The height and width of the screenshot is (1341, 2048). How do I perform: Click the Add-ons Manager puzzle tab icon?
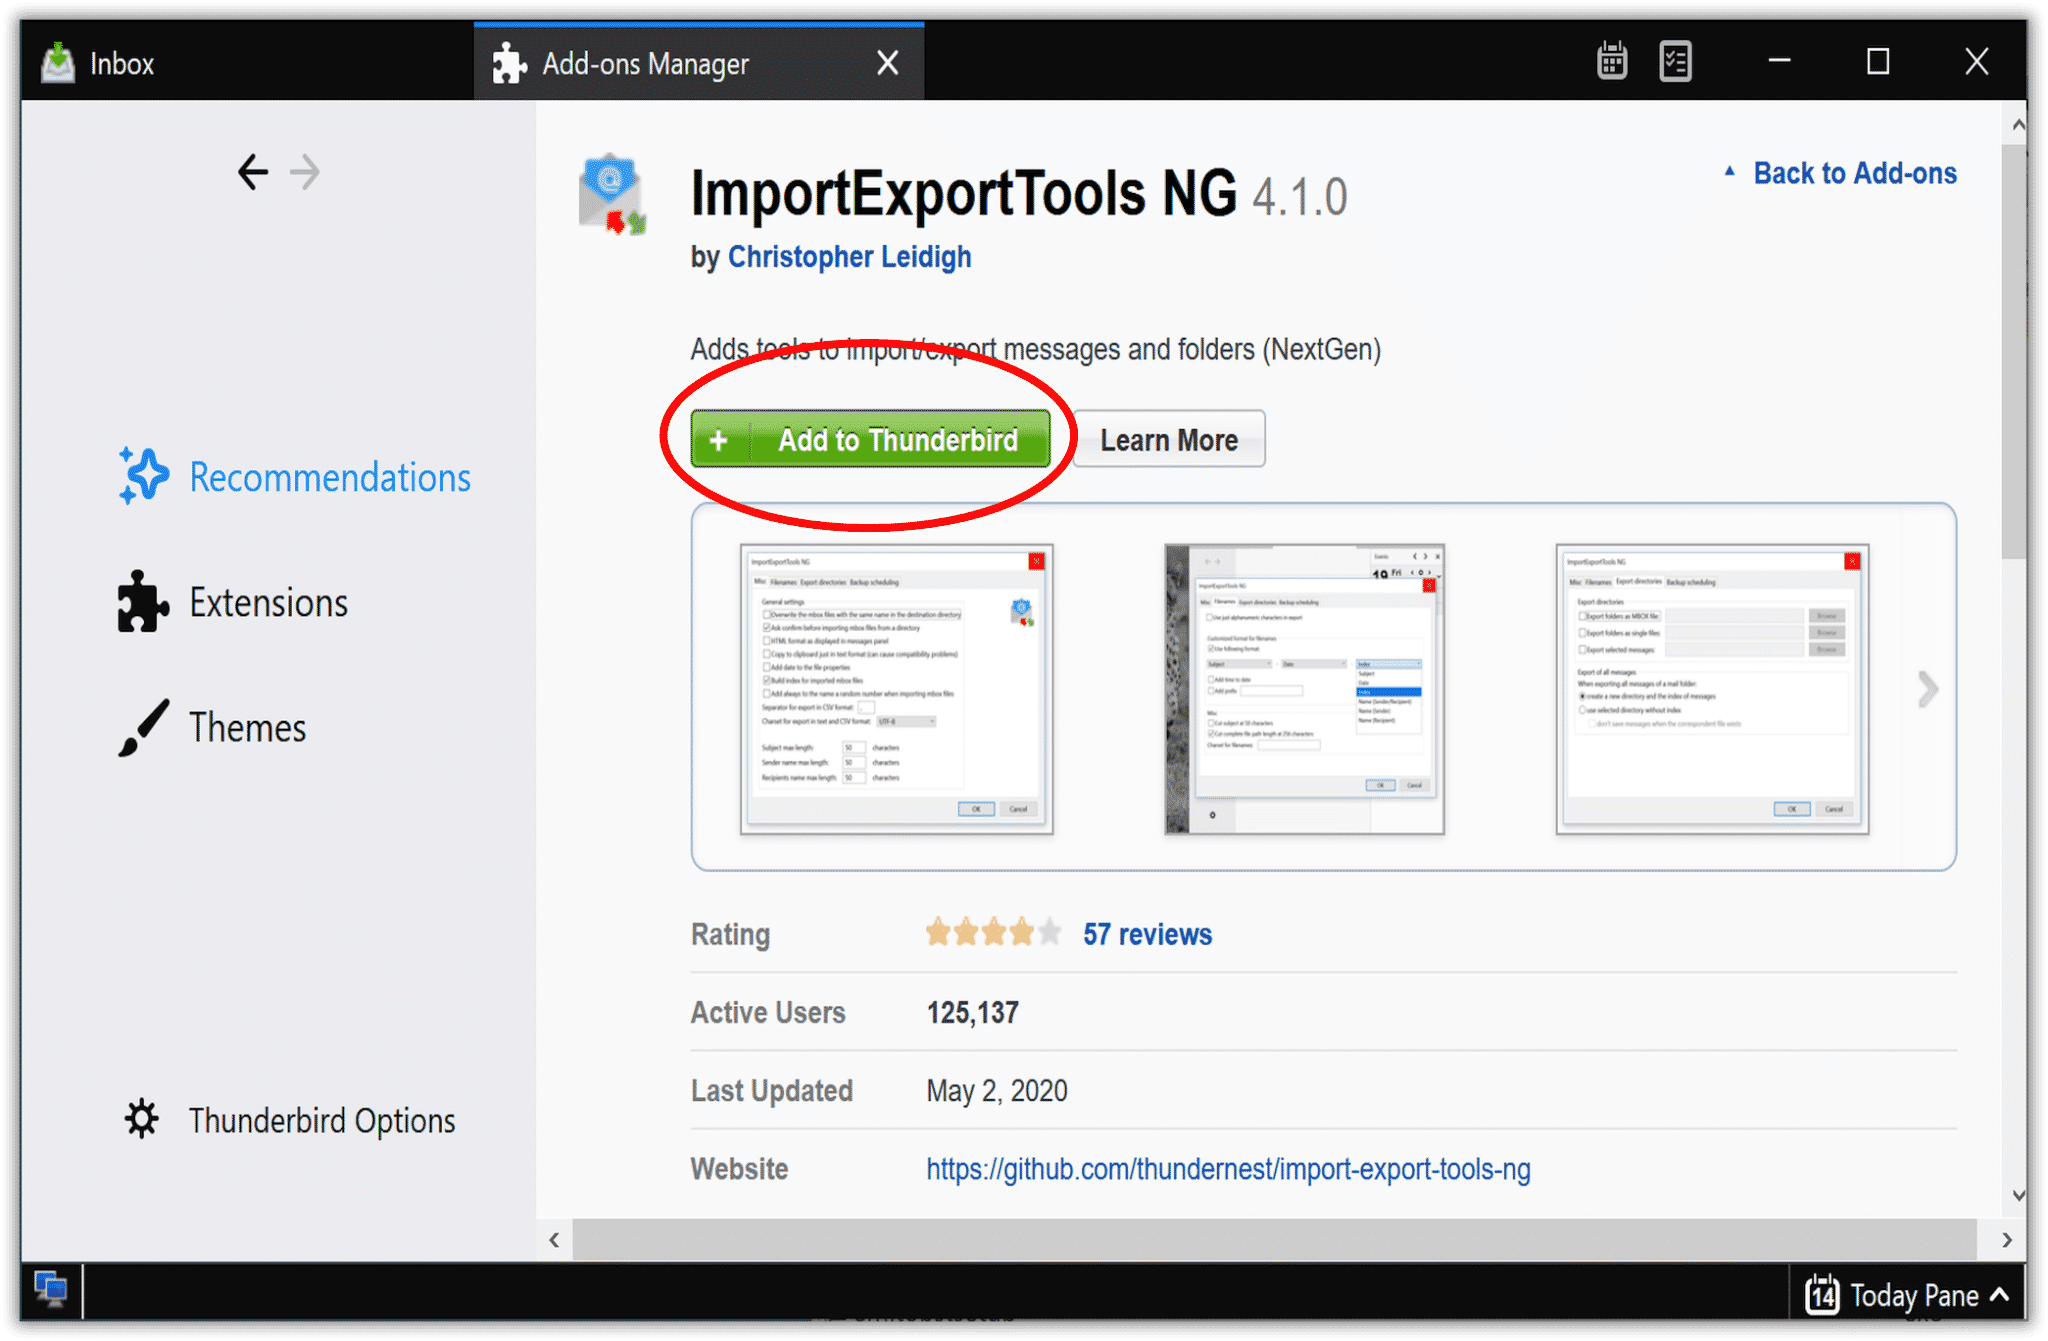[510, 63]
